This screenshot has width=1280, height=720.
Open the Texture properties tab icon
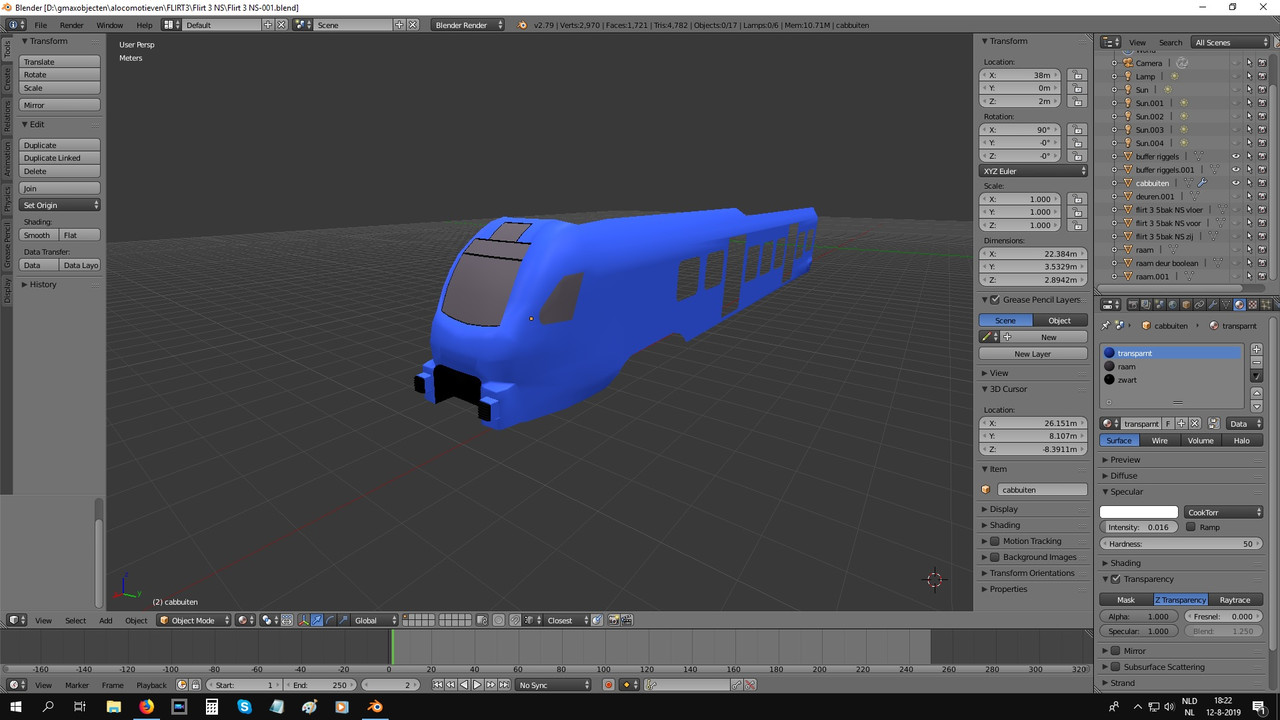click(x=1252, y=305)
